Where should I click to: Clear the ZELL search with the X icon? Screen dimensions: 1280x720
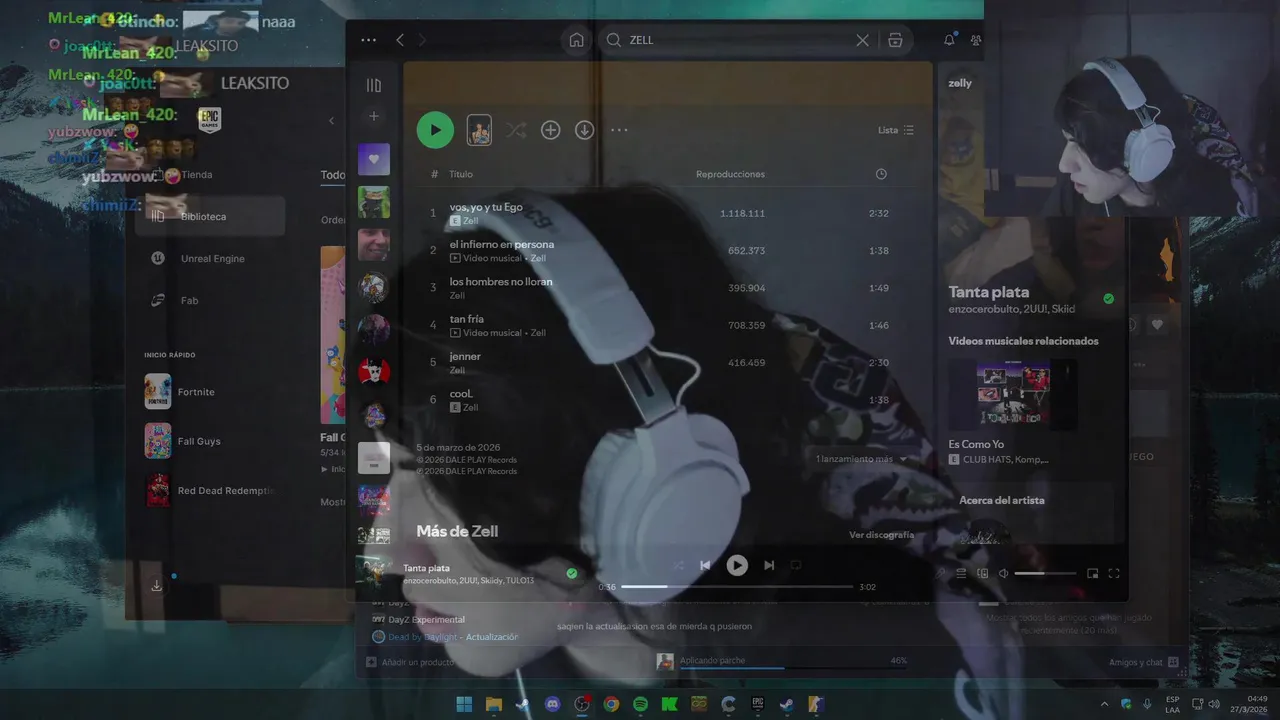click(x=862, y=40)
